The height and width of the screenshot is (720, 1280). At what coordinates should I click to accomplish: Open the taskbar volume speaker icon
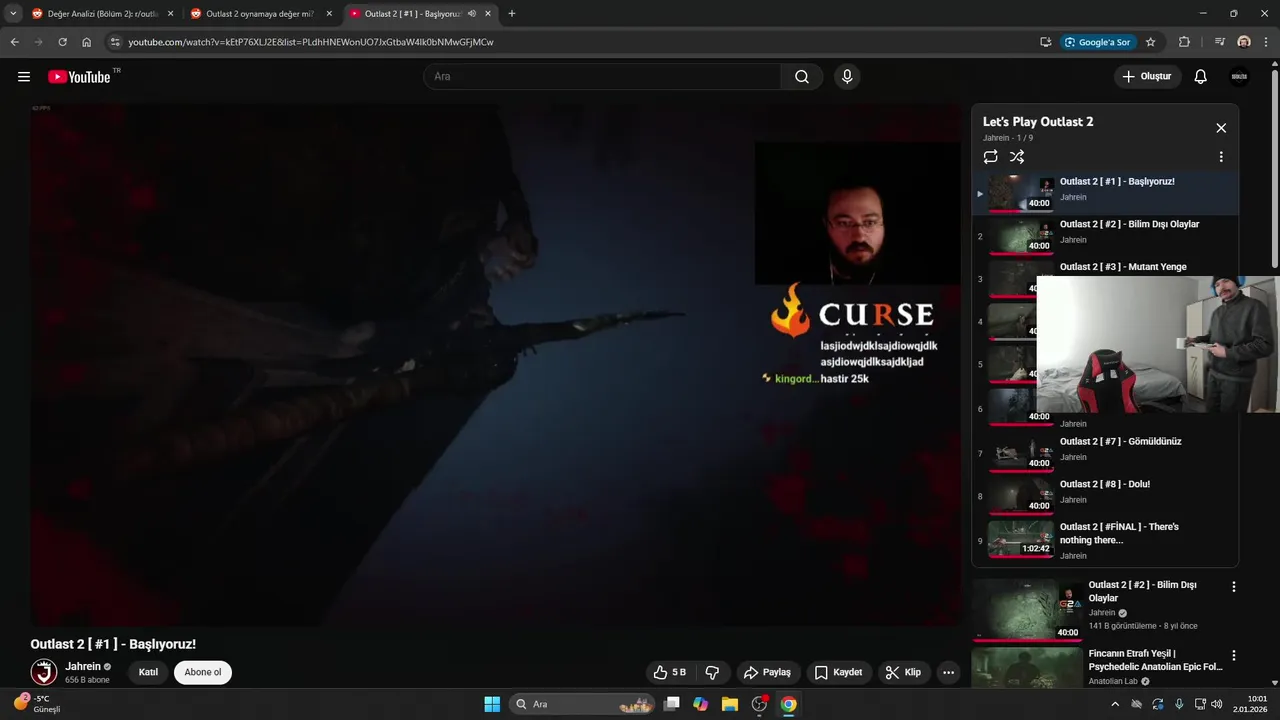click(x=1217, y=704)
